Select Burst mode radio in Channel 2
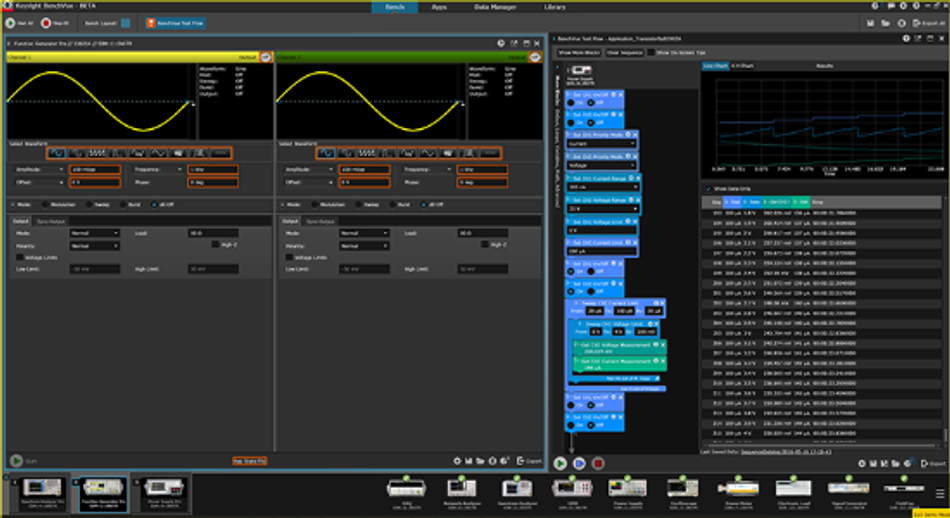Image resolution: width=950 pixels, height=518 pixels. point(393,205)
